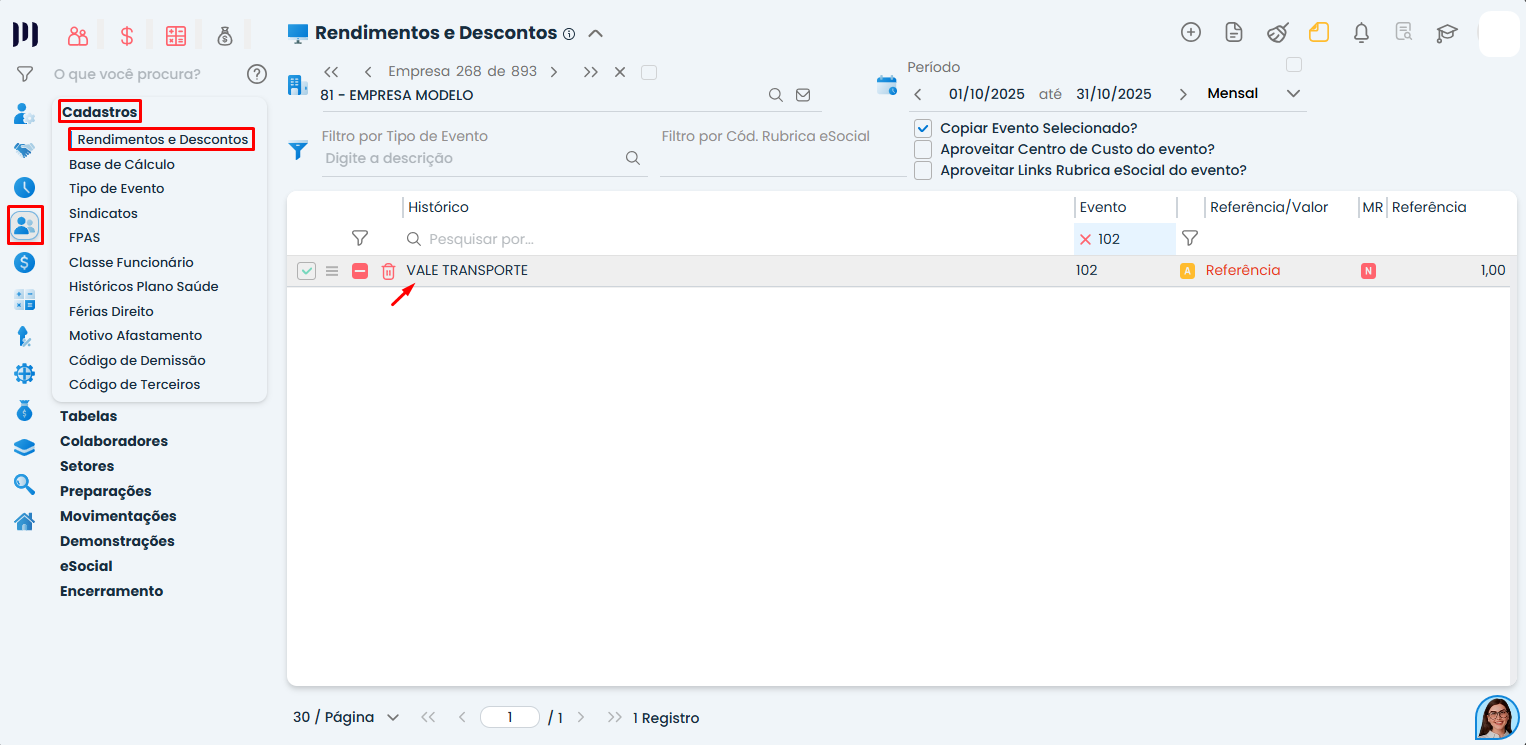Go to home via the house icon

[x=25, y=521]
